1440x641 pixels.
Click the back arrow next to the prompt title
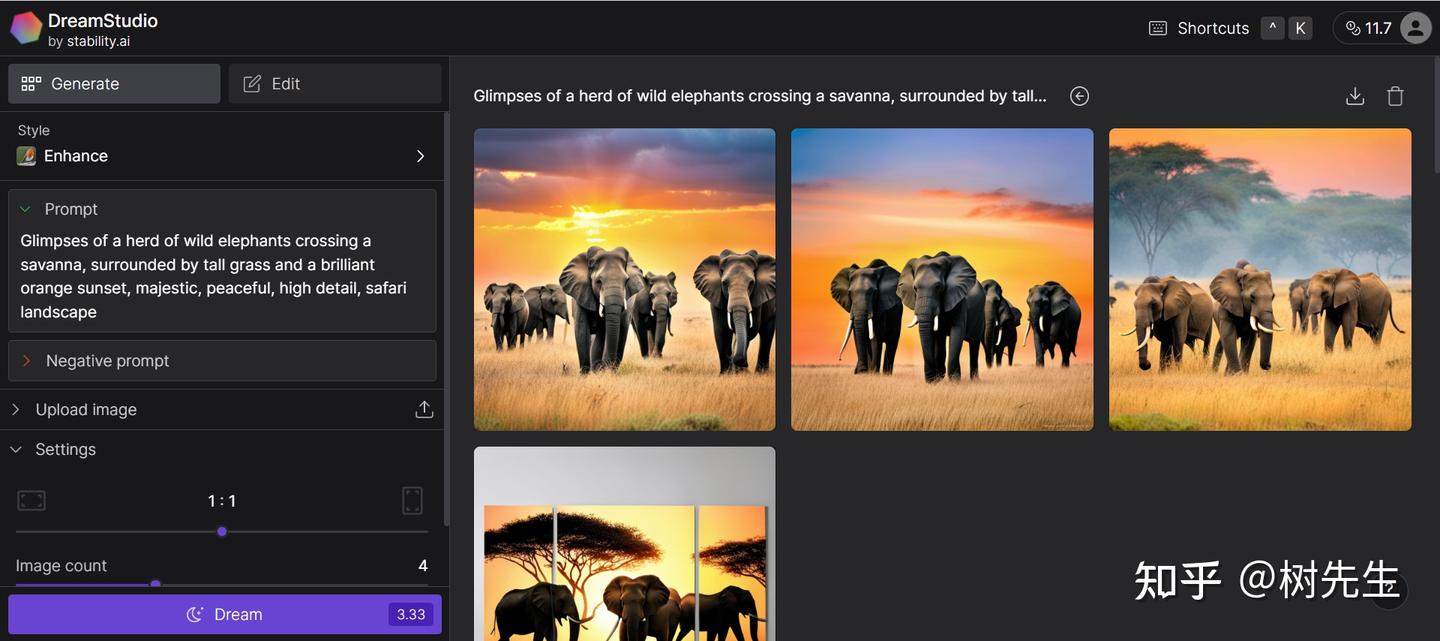[1079, 95]
